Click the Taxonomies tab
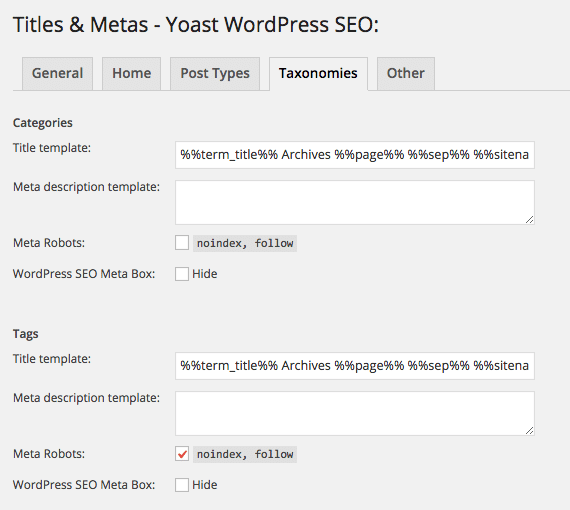The height and width of the screenshot is (510, 570). [318, 74]
